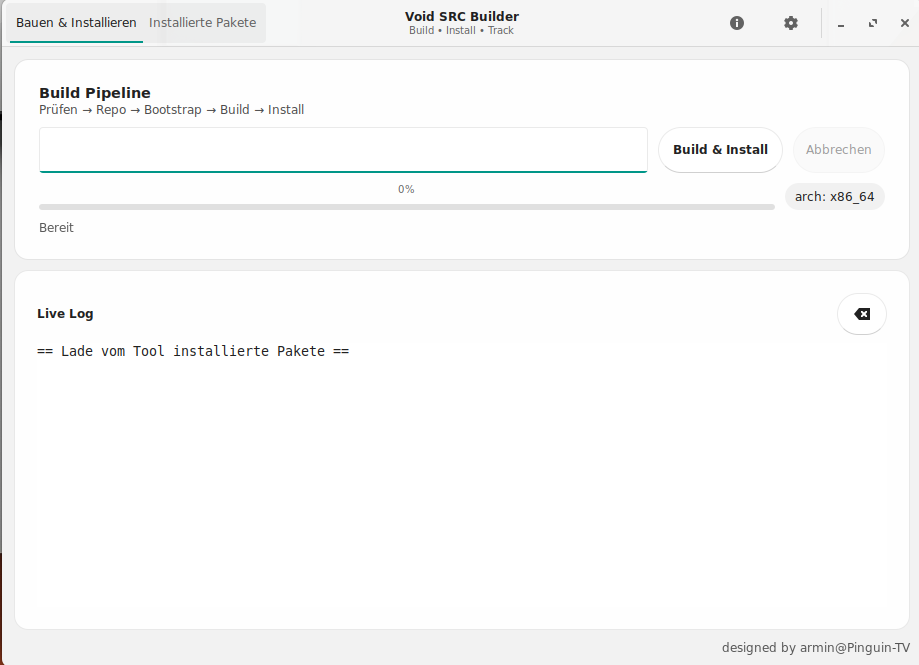Image resolution: width=919 pixels, height=665 pixels.
Task: Select the Bauen & Installieren tab
Action: tap(76, 23)
